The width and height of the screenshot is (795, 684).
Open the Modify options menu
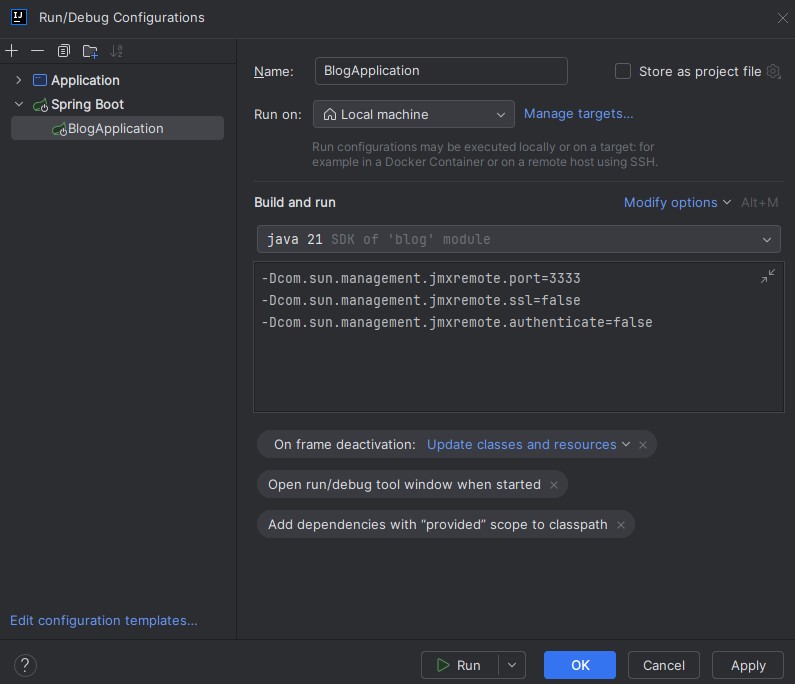[677, 202]
